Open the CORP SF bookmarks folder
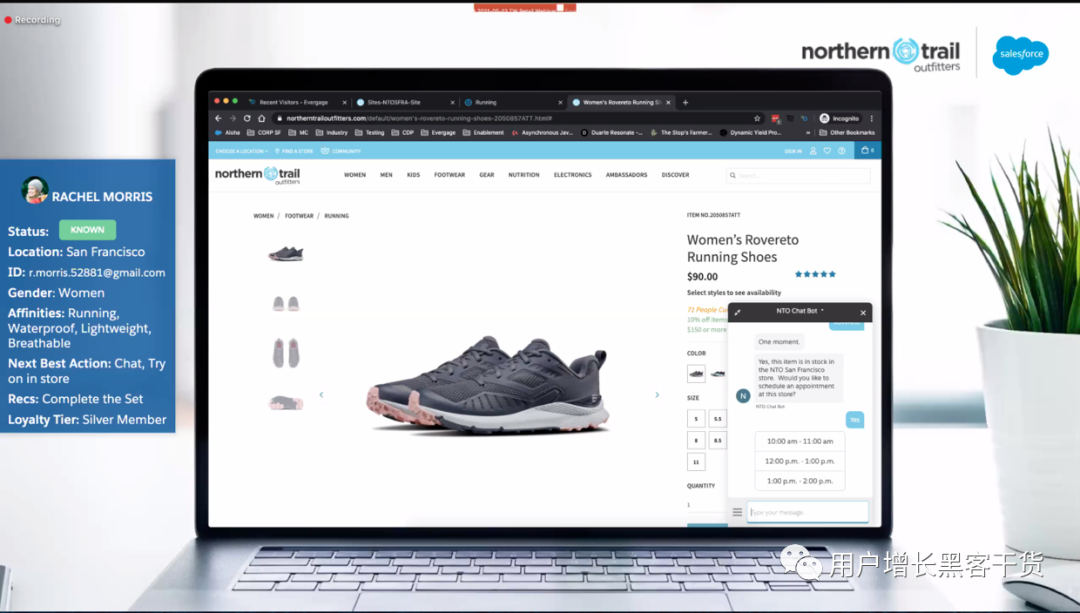 pyautogui.click(x=264, y=133)
